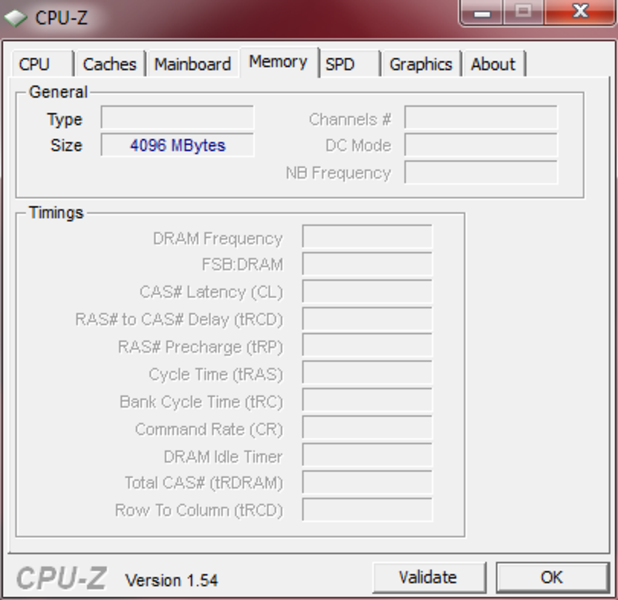Image resolution: width=618 pixels, height=600 pixels.
Task: Click the DRAM Idle Timer field
Action: point(367,455)
